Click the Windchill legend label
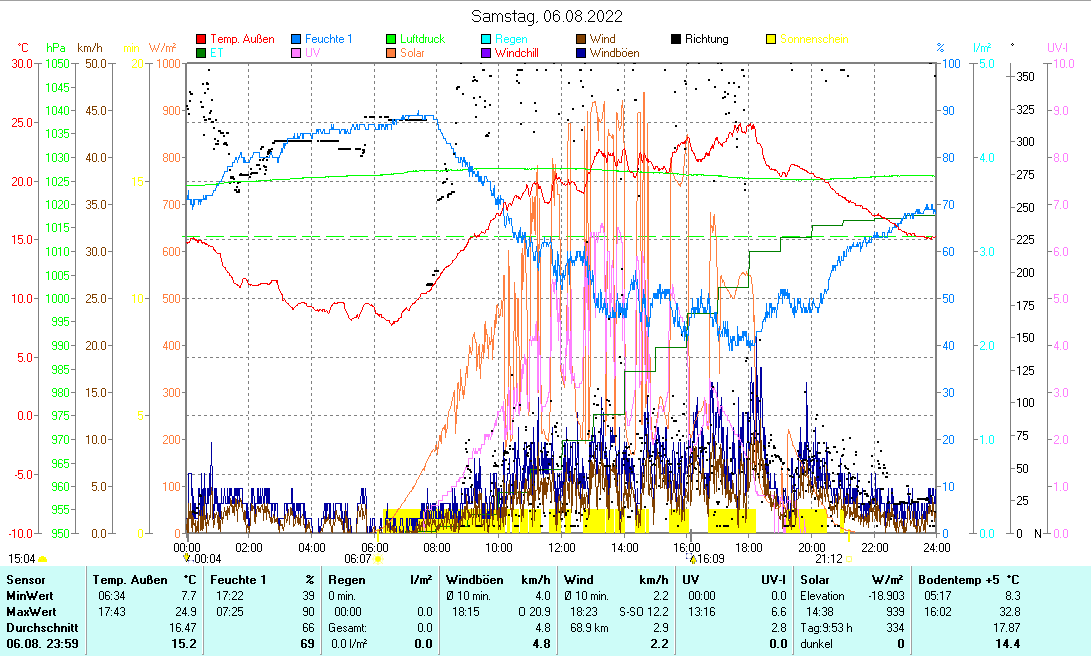 click(x=516, y=53)
